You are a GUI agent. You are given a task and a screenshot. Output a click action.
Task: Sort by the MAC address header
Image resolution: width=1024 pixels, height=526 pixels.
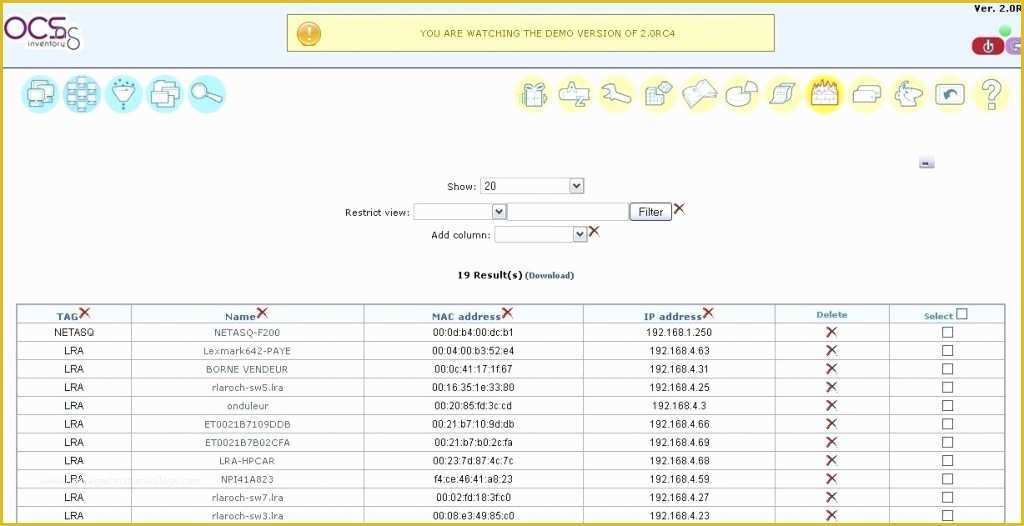[466, 316]
